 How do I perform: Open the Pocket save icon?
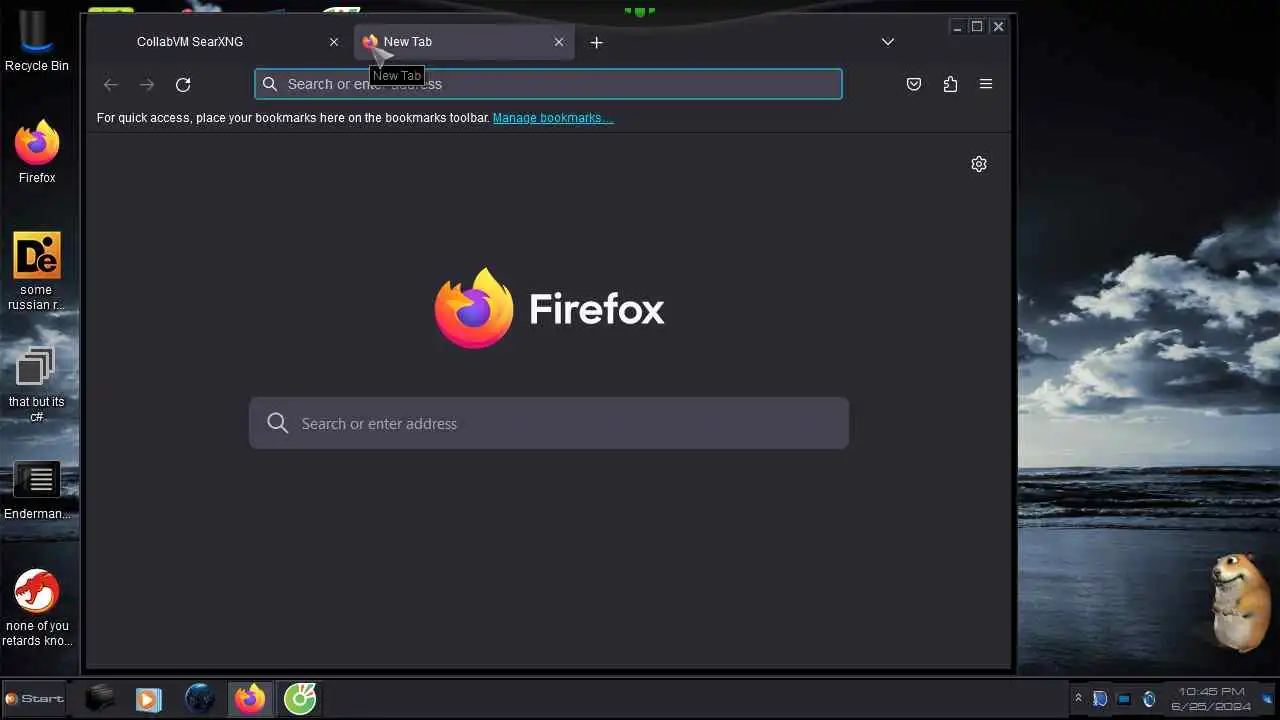pyautogui.click(x=914, y=85)
